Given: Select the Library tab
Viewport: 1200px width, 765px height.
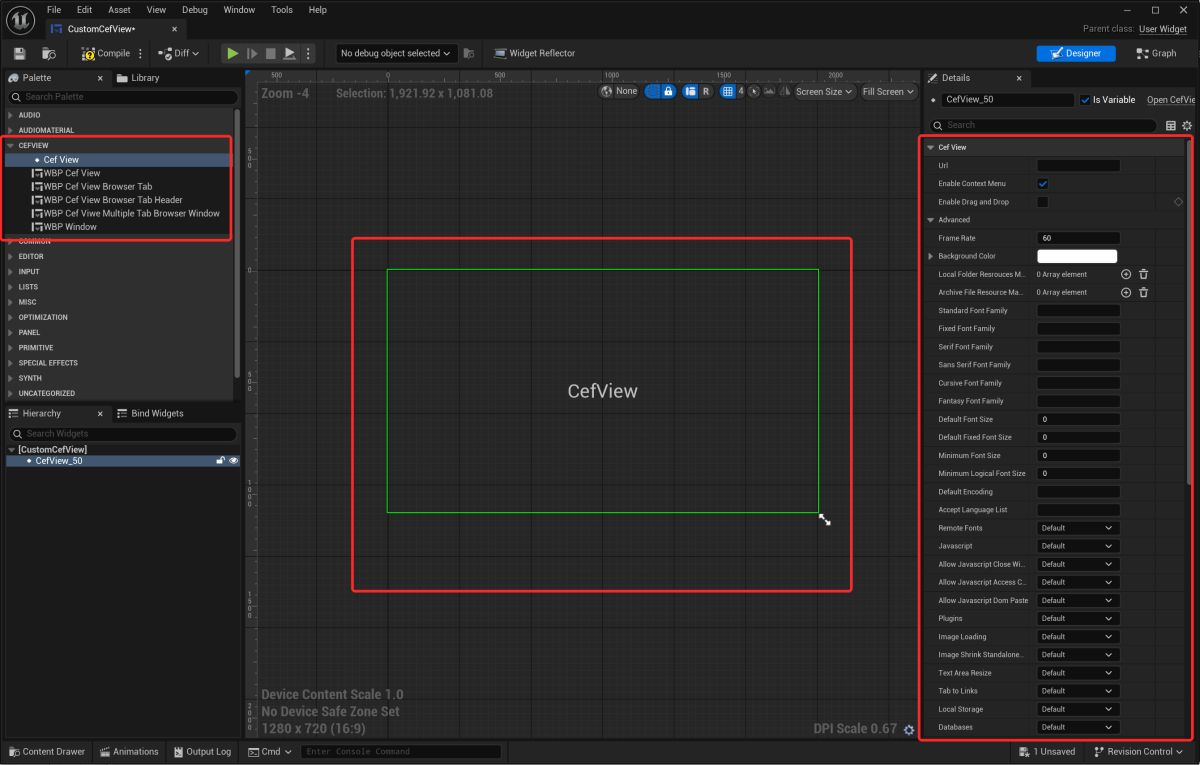Looking at the screenshot, I should pos(138,78).
